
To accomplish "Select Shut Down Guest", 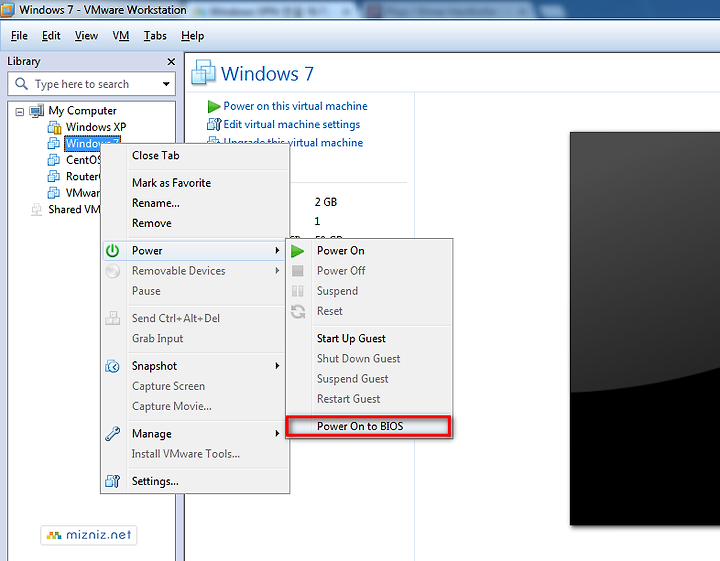I will point(369,359).
